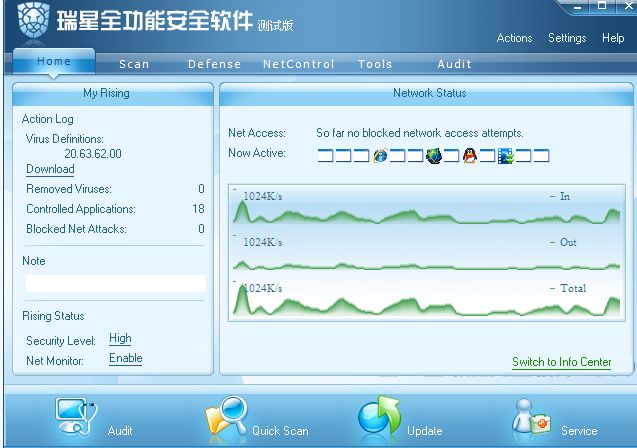Launch Update with the globe arrow icon
The width and height of the screenshot is (637, 448).
pos(379,415)
